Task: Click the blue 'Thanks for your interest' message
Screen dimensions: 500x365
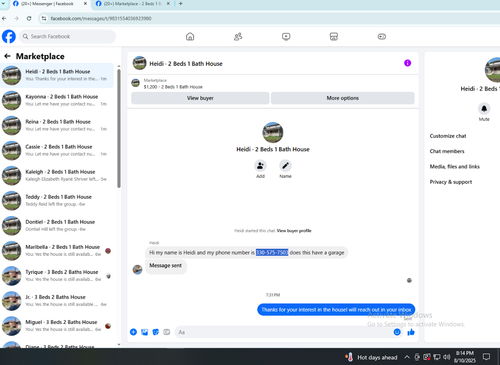Action: 336,310
